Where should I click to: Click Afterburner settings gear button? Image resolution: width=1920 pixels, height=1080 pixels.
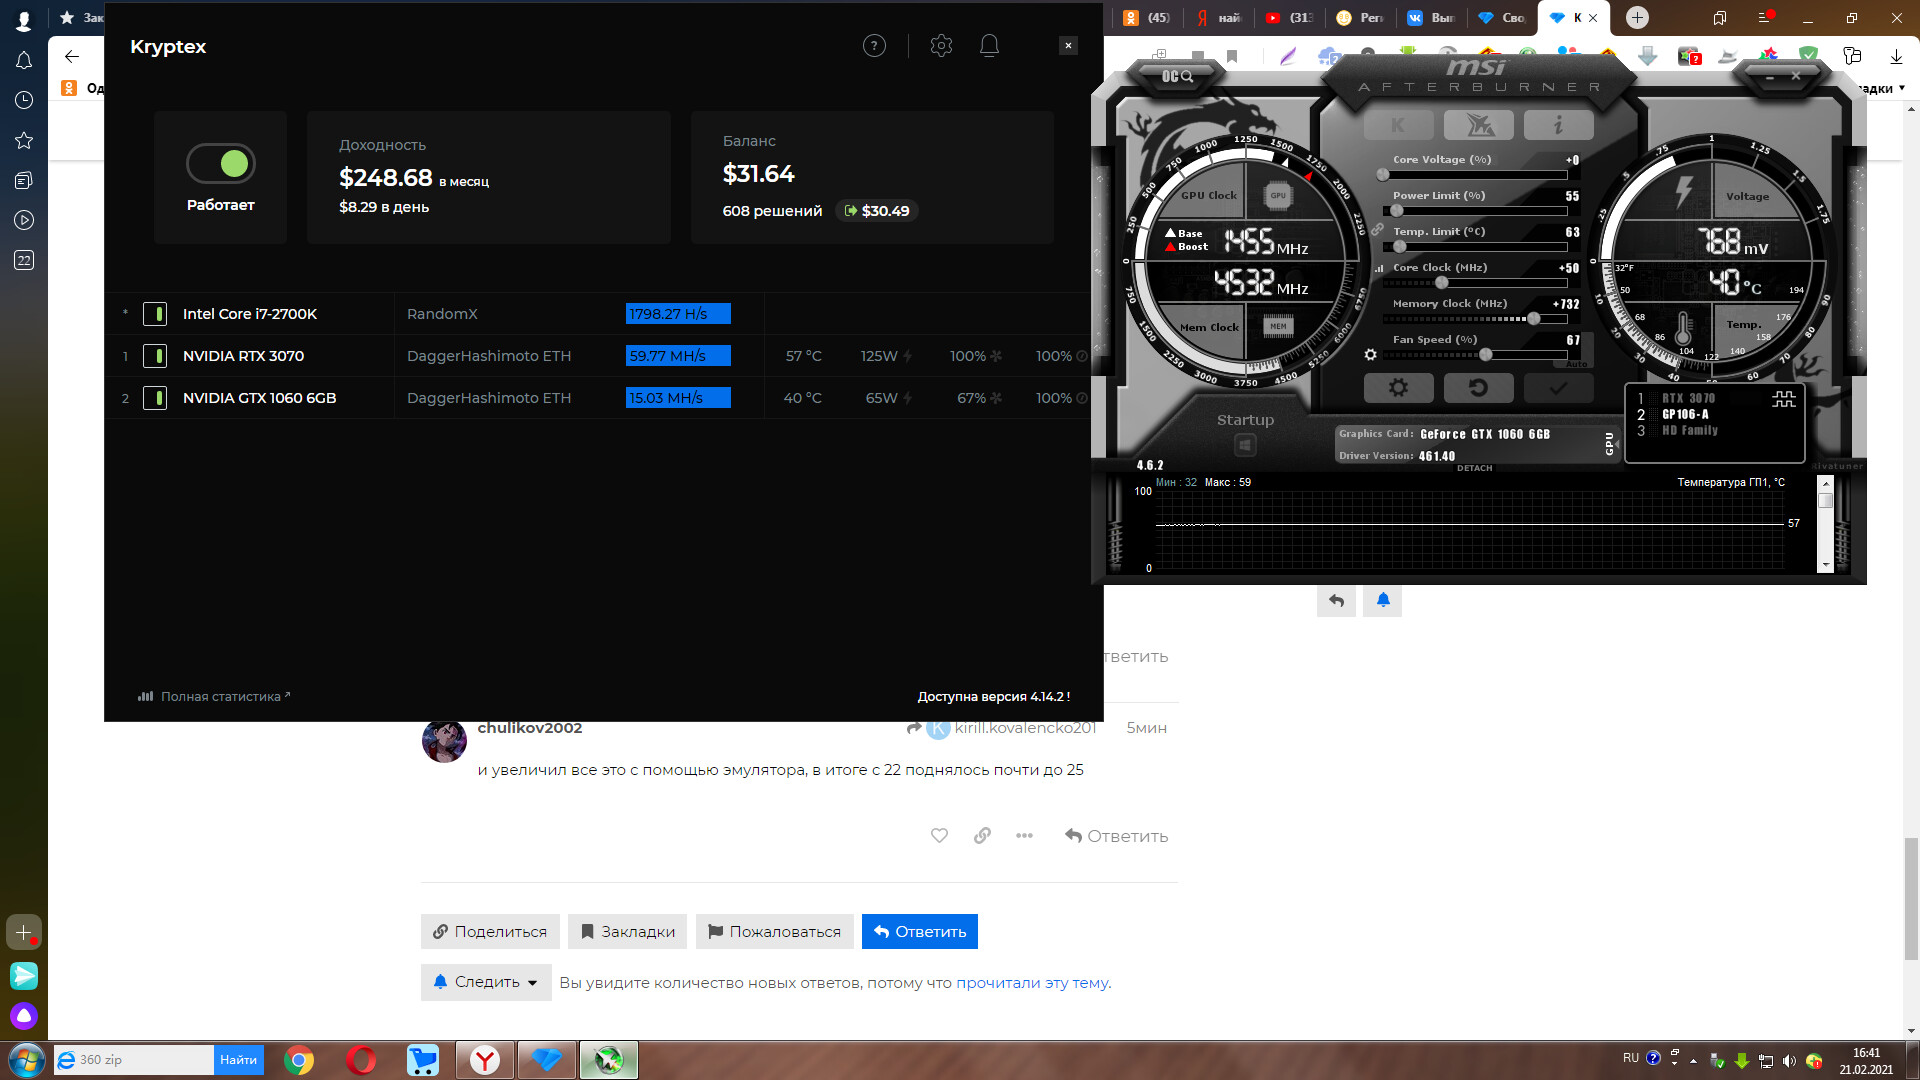click(x=1398, y=388)
